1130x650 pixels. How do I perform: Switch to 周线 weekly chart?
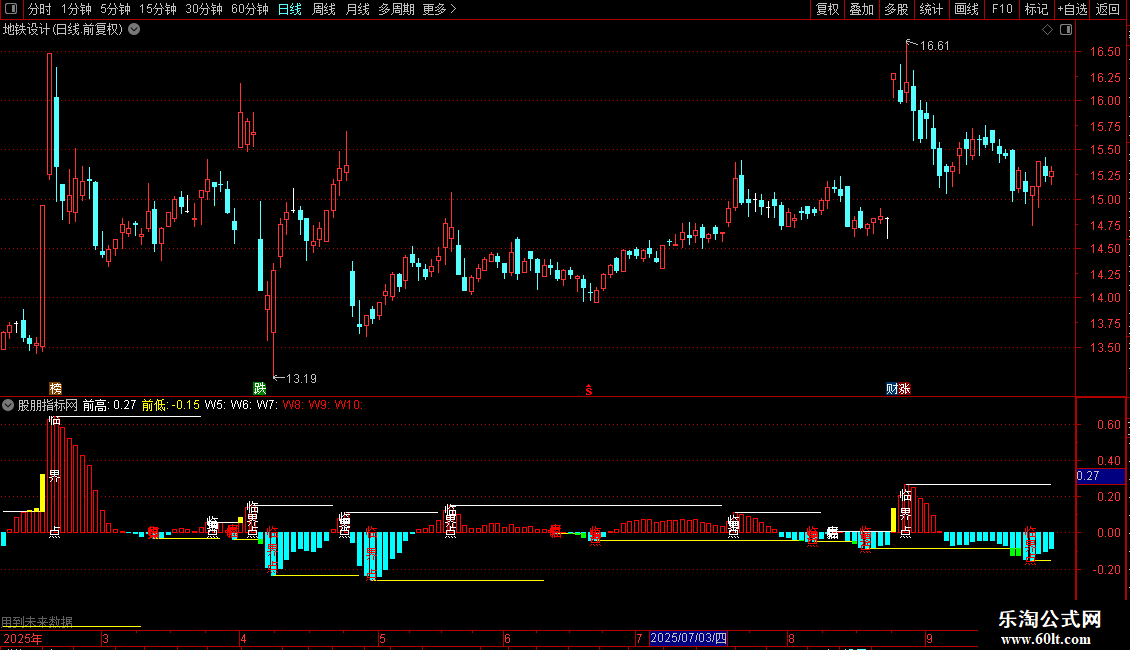pyautogui.click(x=324, y=9)
